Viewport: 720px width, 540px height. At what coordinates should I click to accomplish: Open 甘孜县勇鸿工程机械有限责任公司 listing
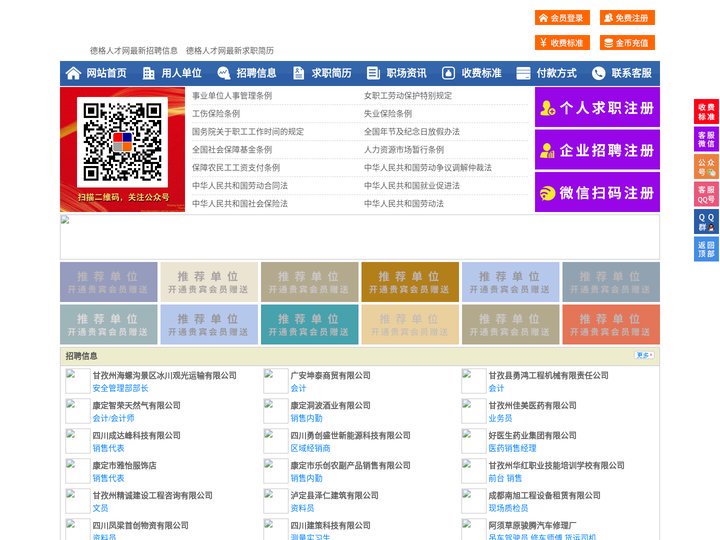[x=548, y=375]
